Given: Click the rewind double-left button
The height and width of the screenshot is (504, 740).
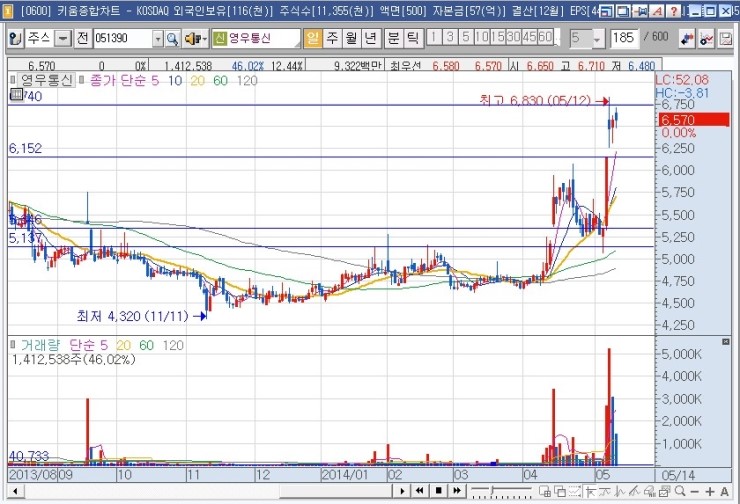Looking at the screenshot, I should pyautogui.click(x=420, y=491).
